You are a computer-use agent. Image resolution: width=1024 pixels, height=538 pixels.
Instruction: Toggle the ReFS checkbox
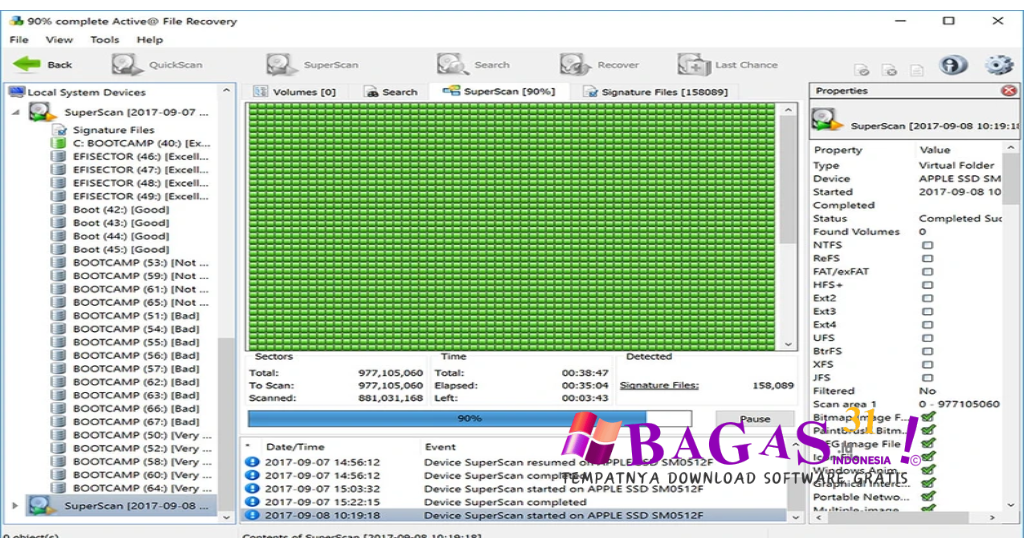[927, 259]
